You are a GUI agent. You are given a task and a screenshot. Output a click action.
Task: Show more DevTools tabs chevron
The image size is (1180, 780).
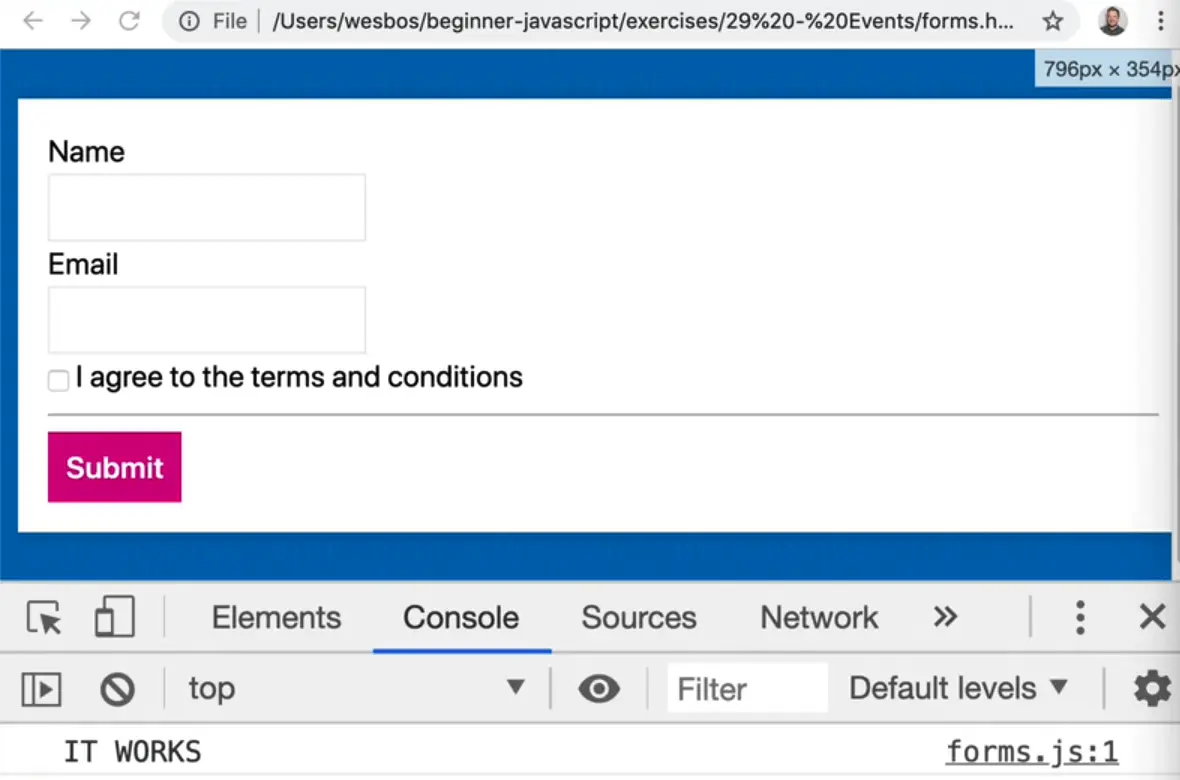pos(945,617)
